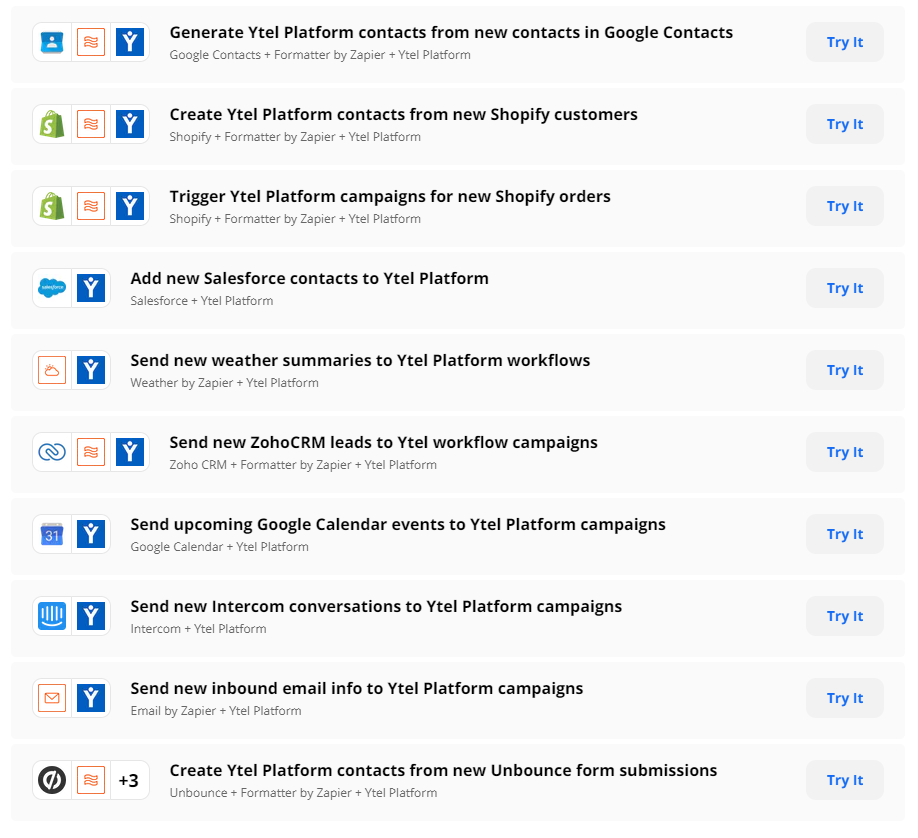The width and height of the screenshot is (918, 838).
Task: Try It for Intercom conversations
Action: [845, 616]
